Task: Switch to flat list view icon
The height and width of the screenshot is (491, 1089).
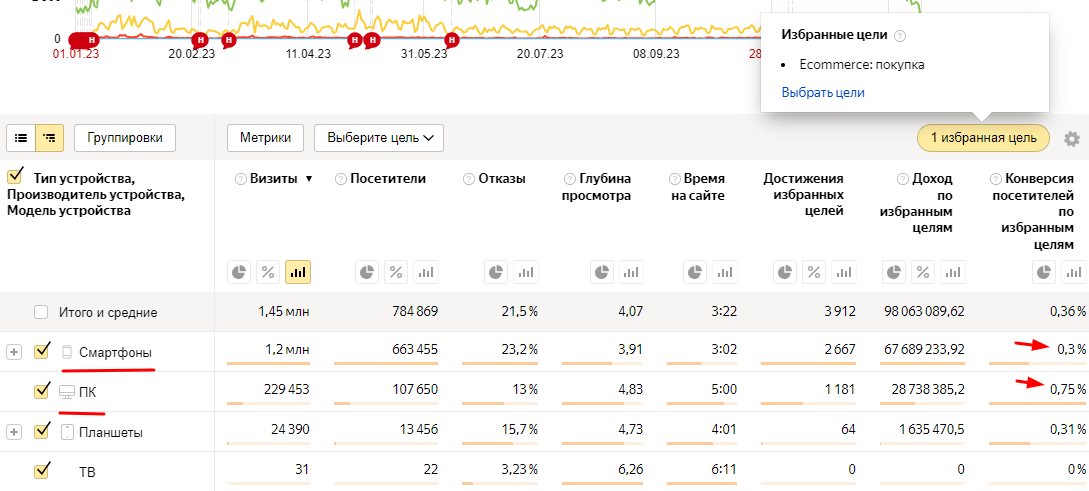Action: (x=21, y=138)
